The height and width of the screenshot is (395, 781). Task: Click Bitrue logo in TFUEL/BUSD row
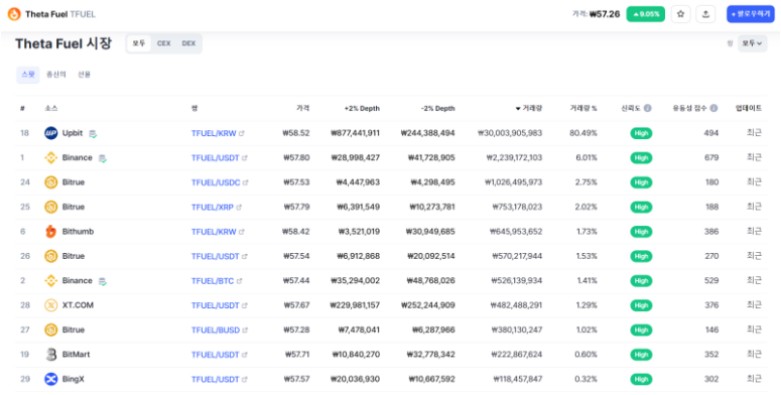pos(51,330)
